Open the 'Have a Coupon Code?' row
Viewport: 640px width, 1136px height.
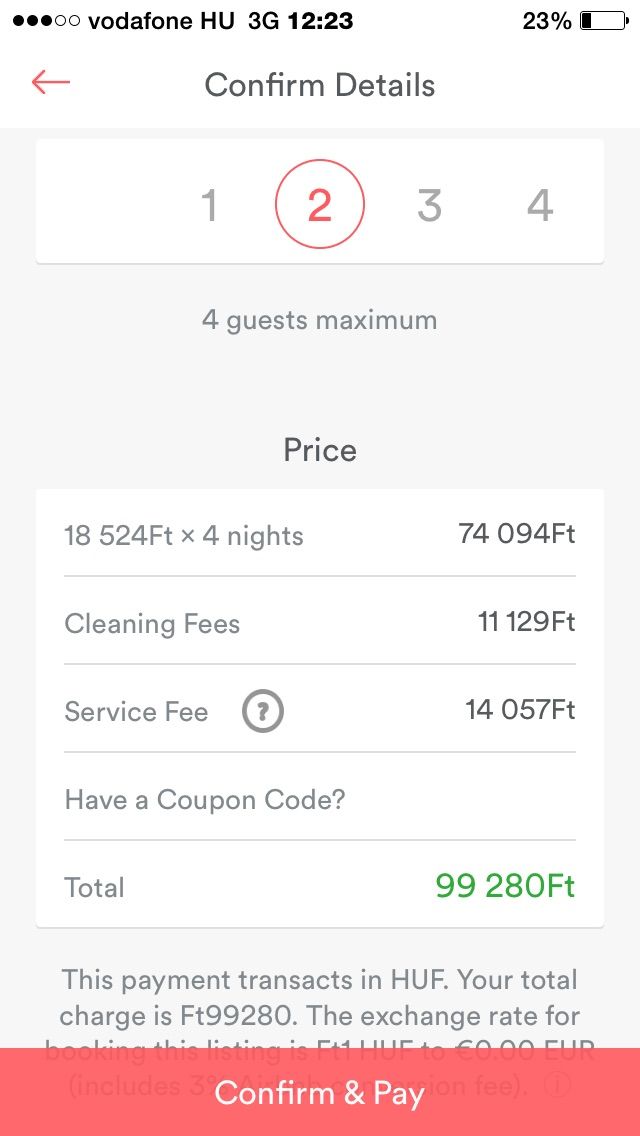point(205,800)
